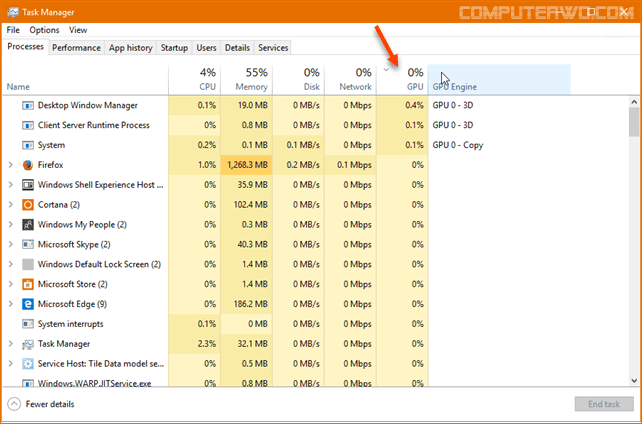Sort by the GPU Engine column header
Viewport: 642px width, 424px height.
pos(500,80)
